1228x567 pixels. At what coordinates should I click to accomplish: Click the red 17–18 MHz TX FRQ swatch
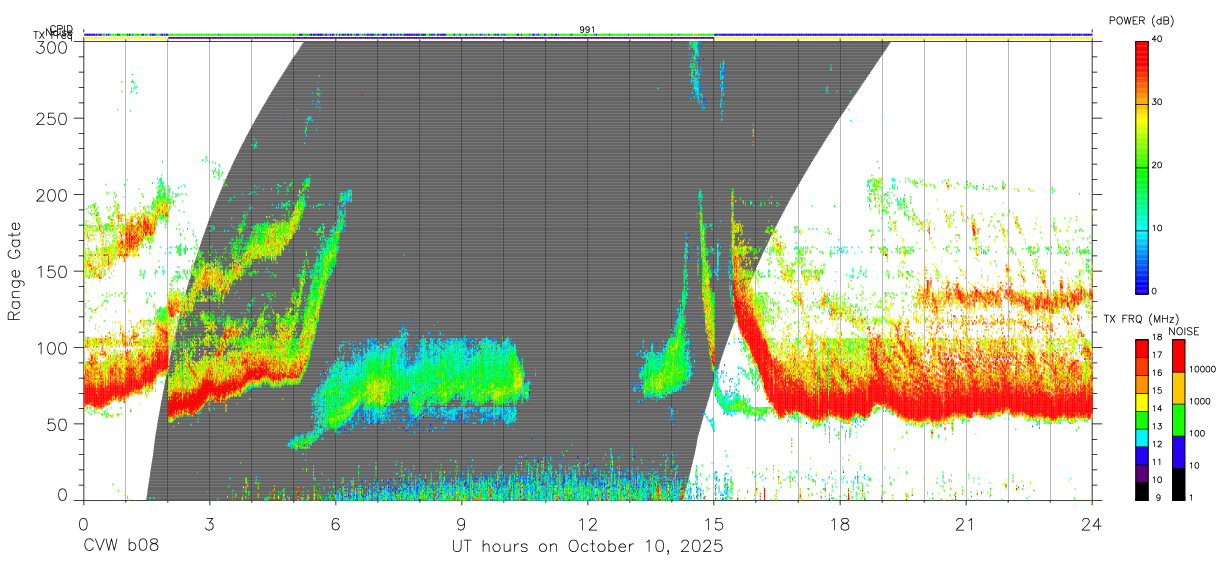[x=1141, y=349]
